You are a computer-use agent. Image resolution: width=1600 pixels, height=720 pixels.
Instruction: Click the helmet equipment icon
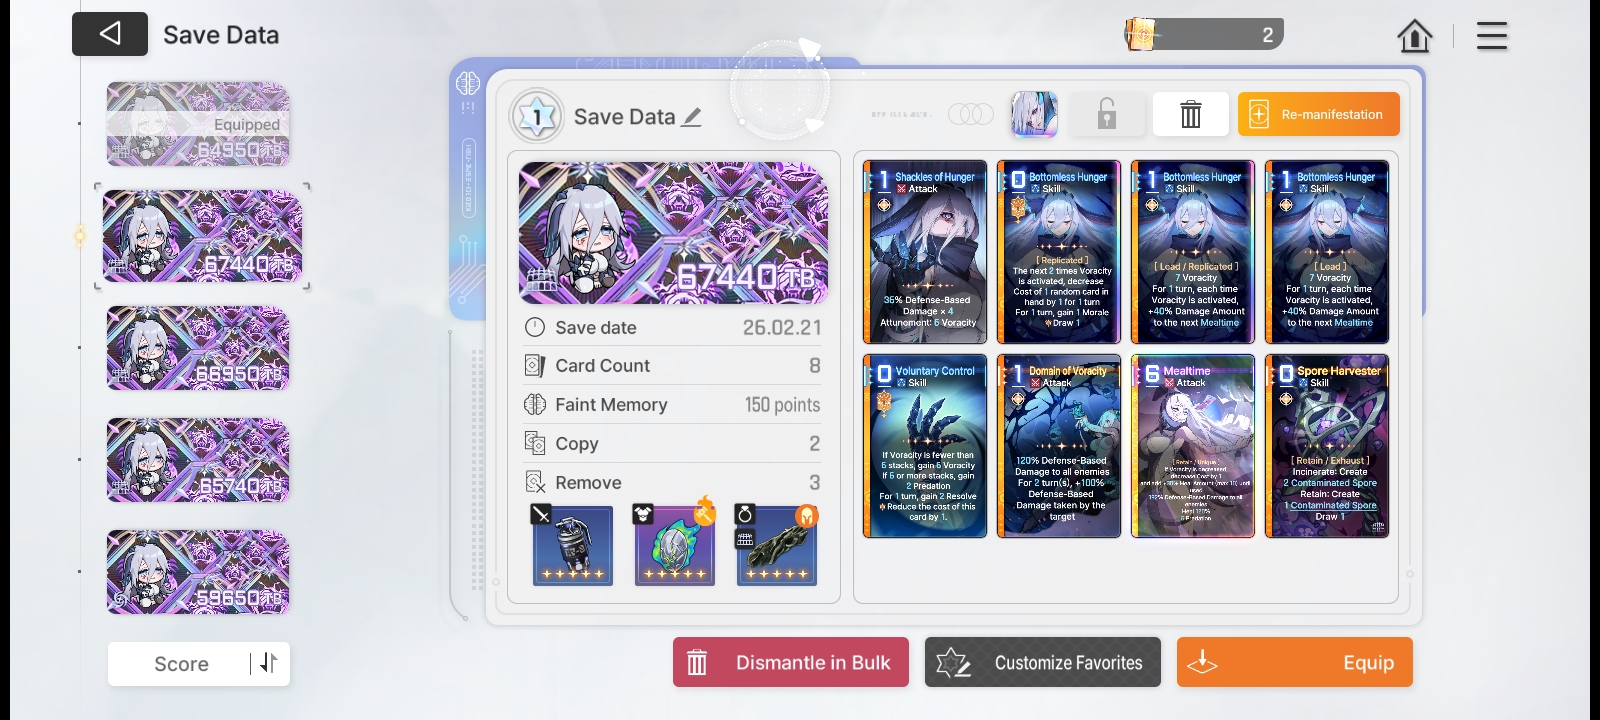[675, 545]
